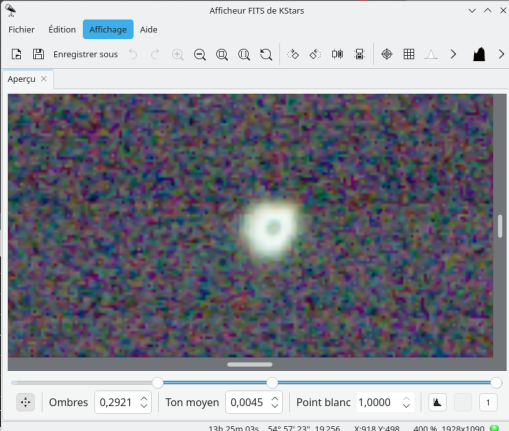
Task: Open the Affichage menu
Action: 108,29
